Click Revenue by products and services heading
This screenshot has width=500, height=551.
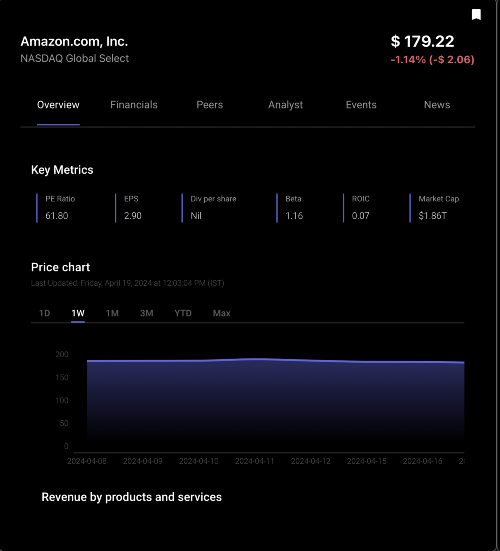(x=131, y=497)
